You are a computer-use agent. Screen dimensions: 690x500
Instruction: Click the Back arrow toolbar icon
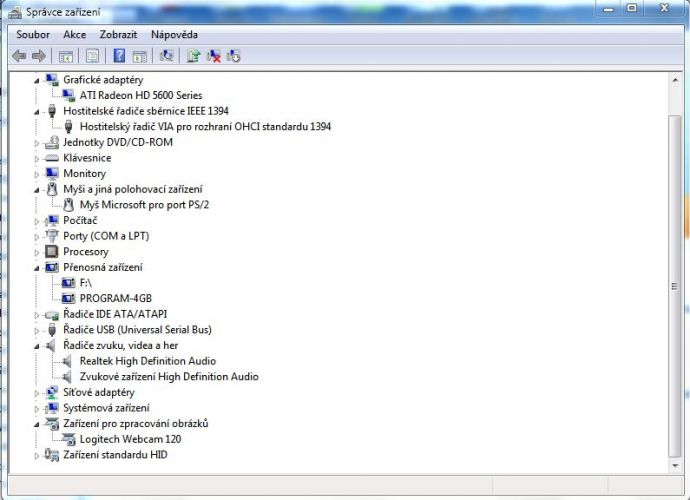(19, 56)
